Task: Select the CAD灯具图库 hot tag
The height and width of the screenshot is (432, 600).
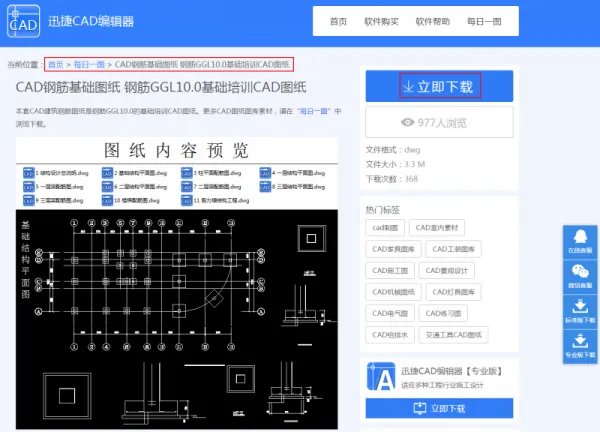Action: click(453, 292)
